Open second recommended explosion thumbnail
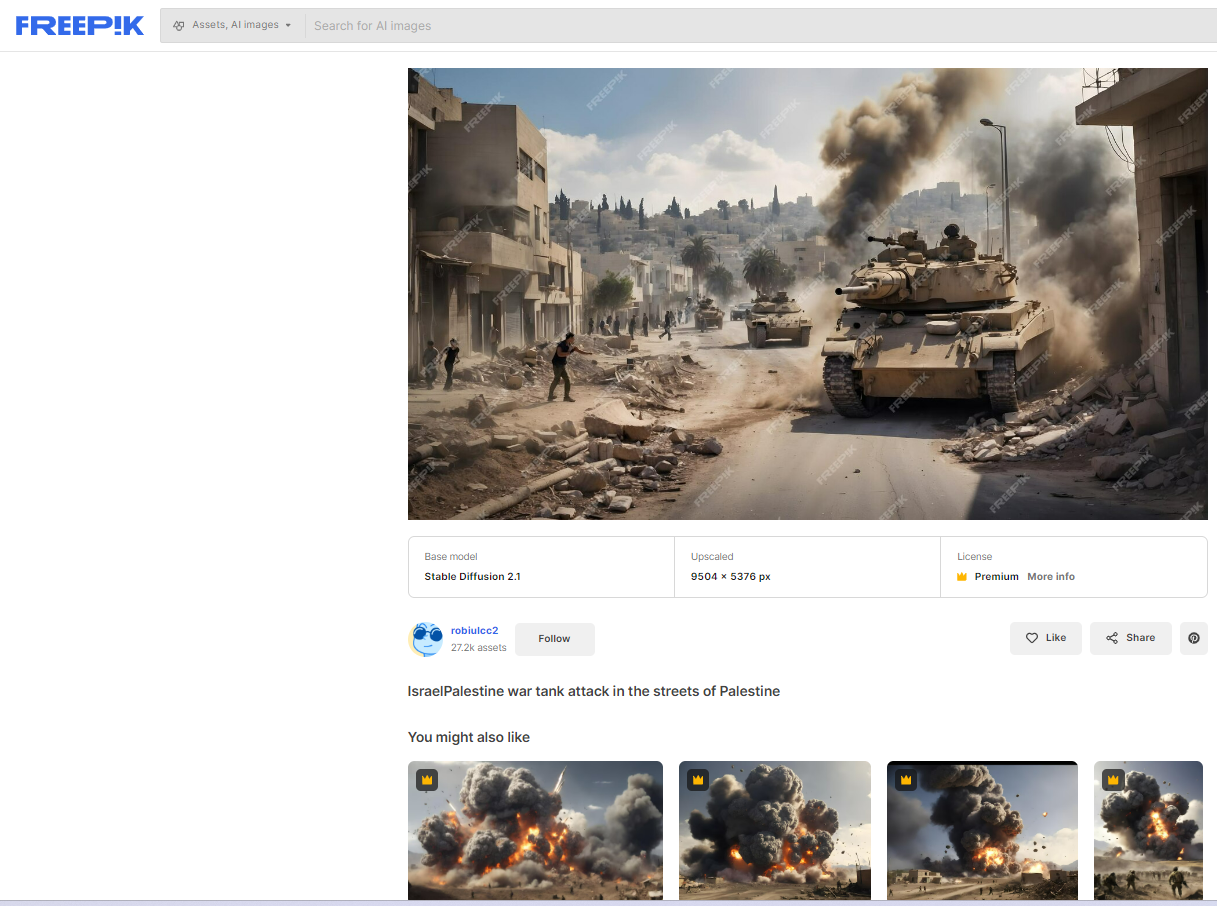This screenshot has width=1217, height=906. click(x=775, y=830)
